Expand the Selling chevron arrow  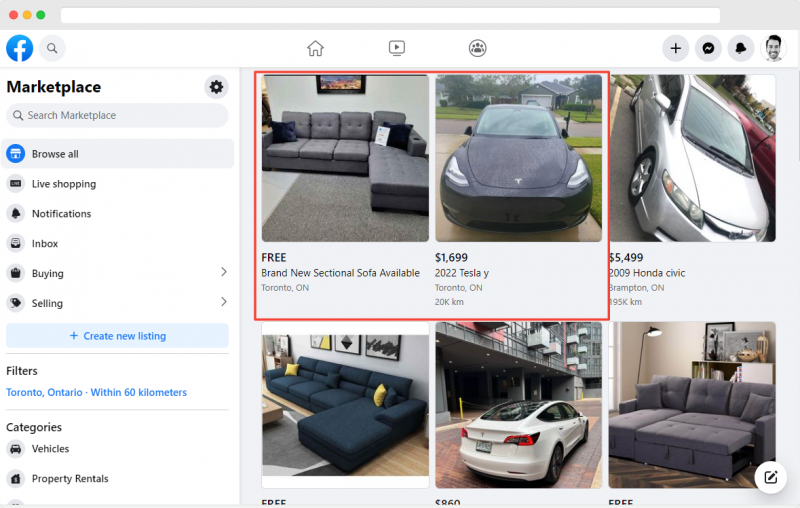(x=223, y=302)
